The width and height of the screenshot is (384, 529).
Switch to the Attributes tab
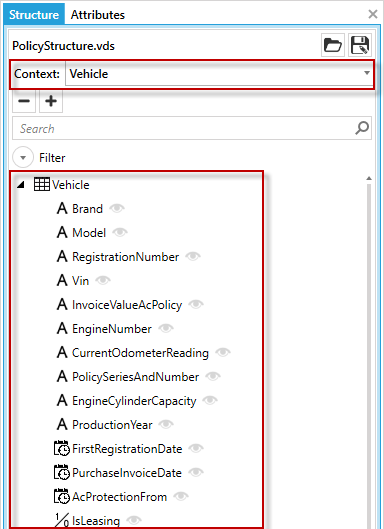pos(98,15)
